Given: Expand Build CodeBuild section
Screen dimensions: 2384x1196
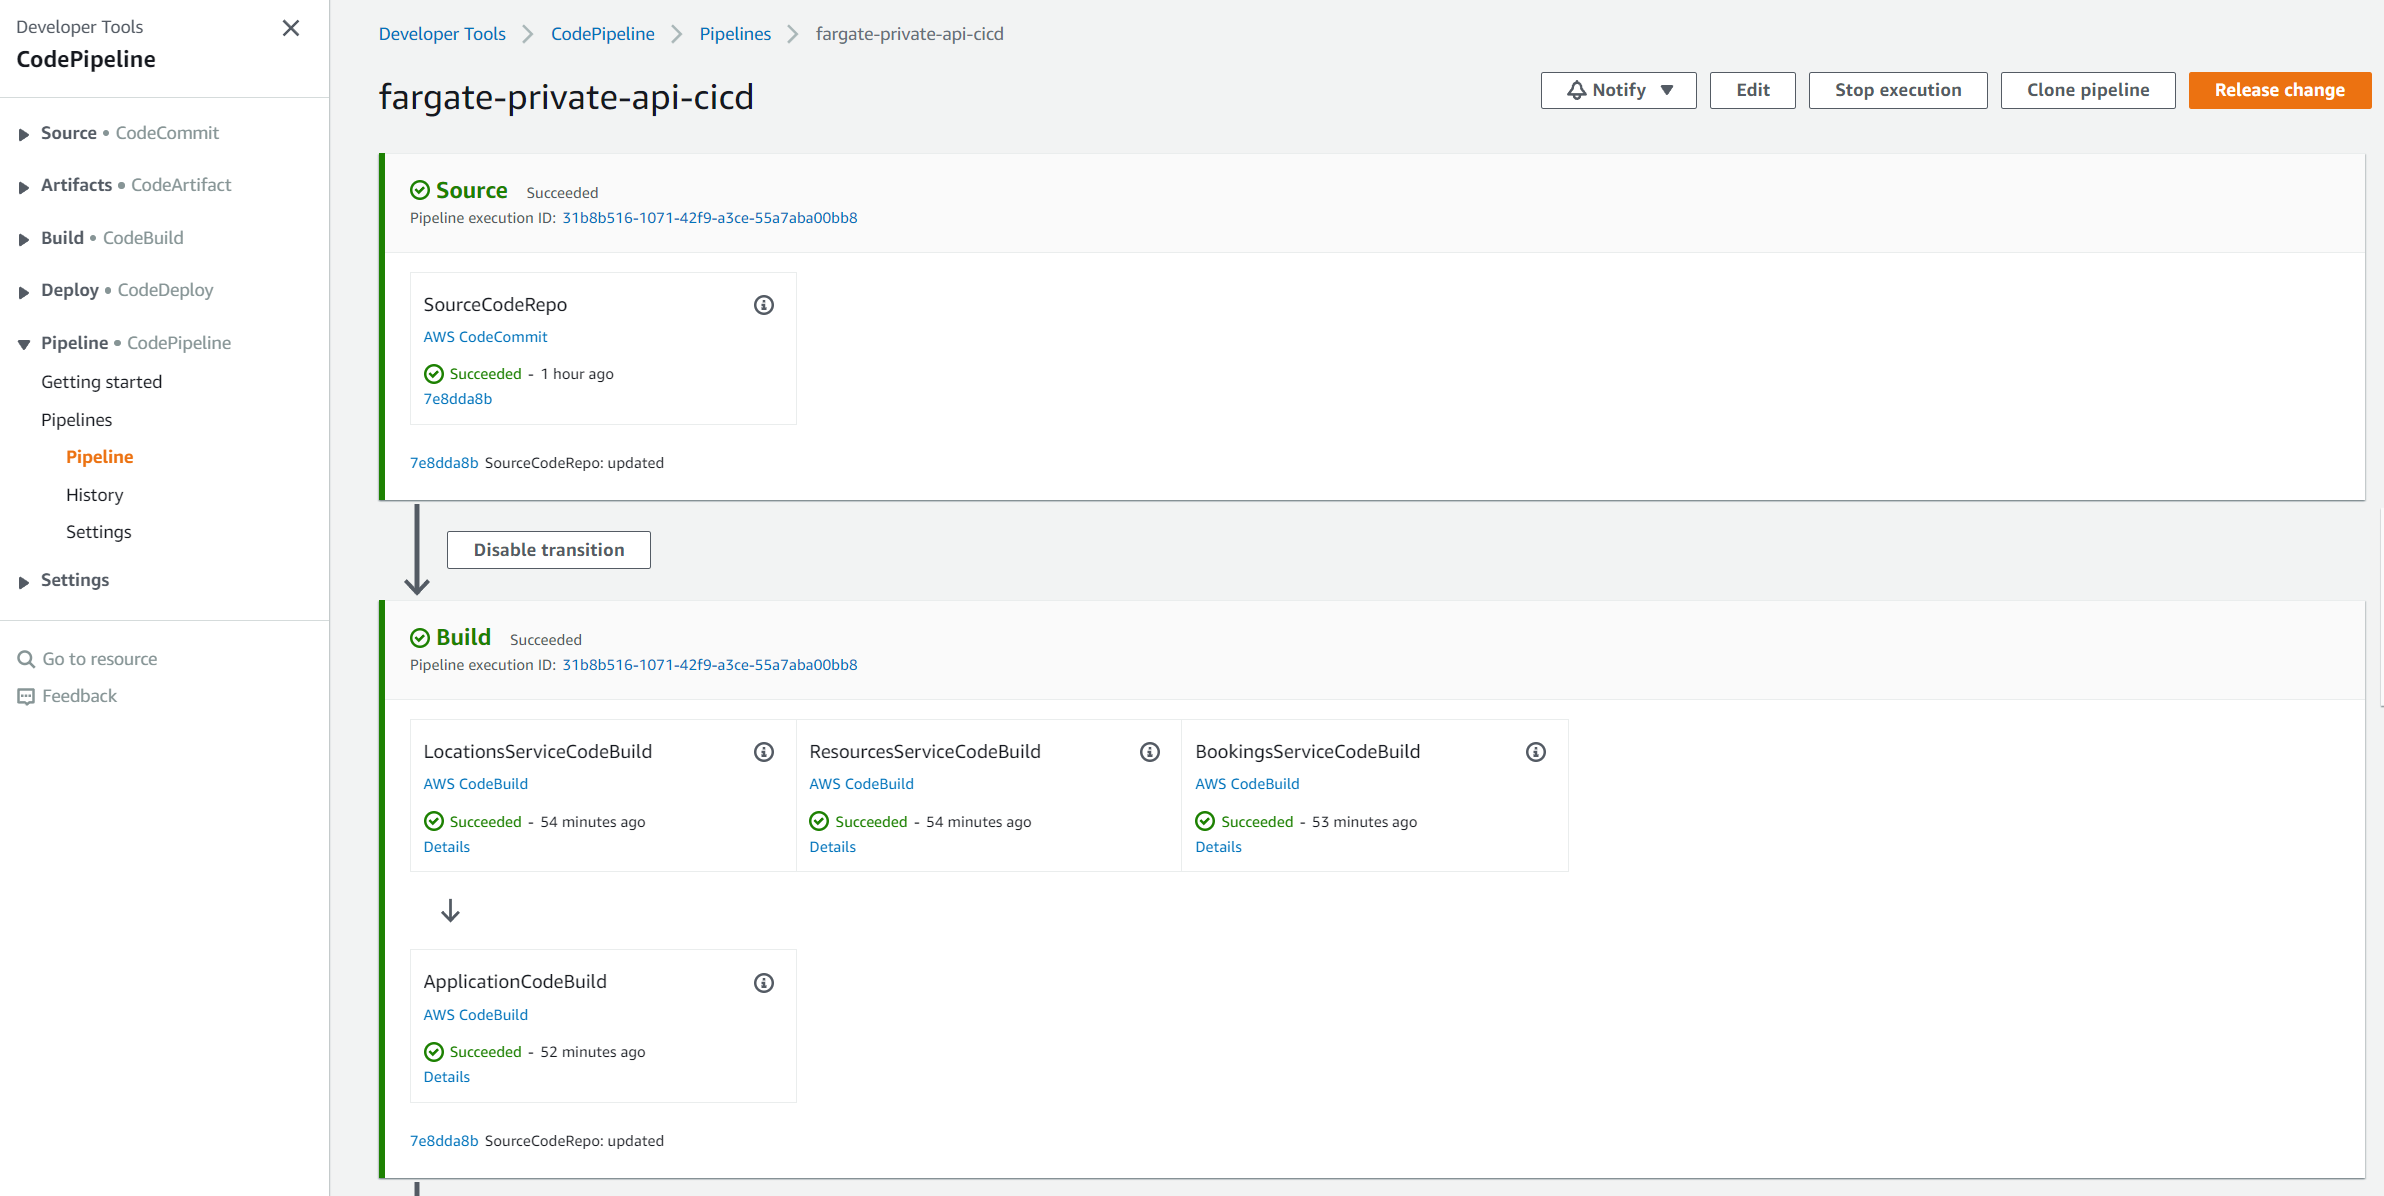Looking at the screenshot, I should (x=23, y=239).
